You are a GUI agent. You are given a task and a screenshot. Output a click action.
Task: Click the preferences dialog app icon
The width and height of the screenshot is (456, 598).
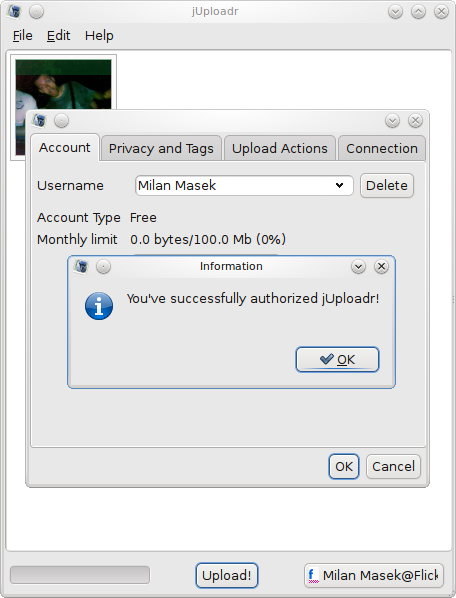(39, 121)
